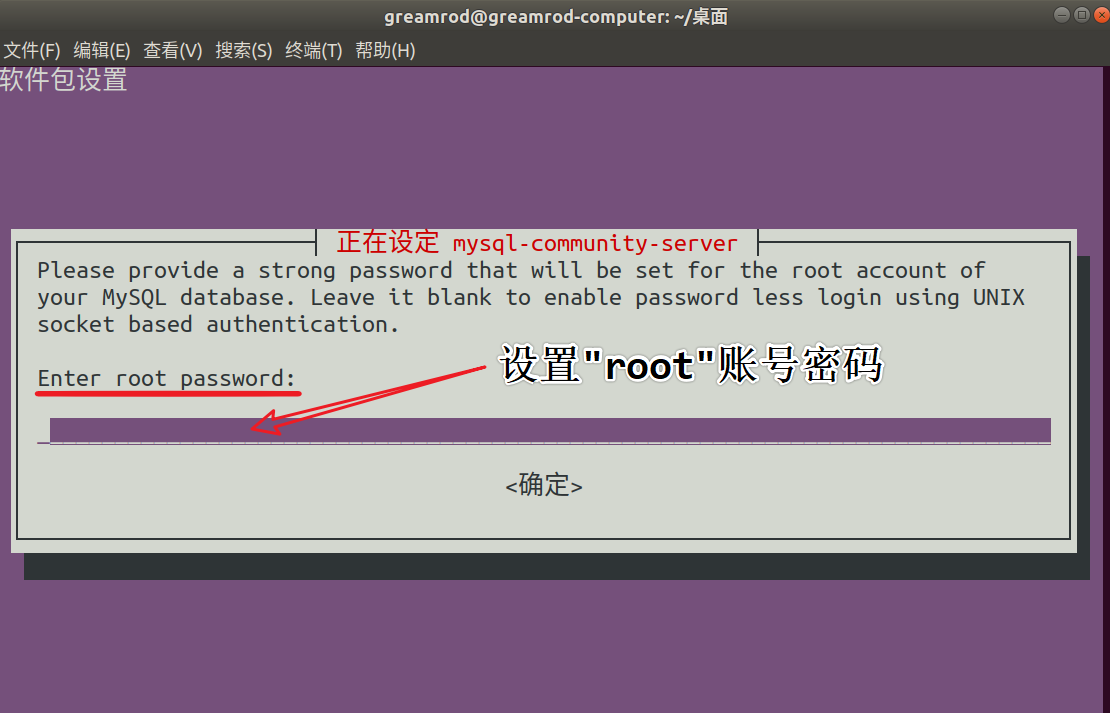Open the 帮助(H) menu
The width and height of the screenshot is (1110, 713).
(x=385, y=50)
